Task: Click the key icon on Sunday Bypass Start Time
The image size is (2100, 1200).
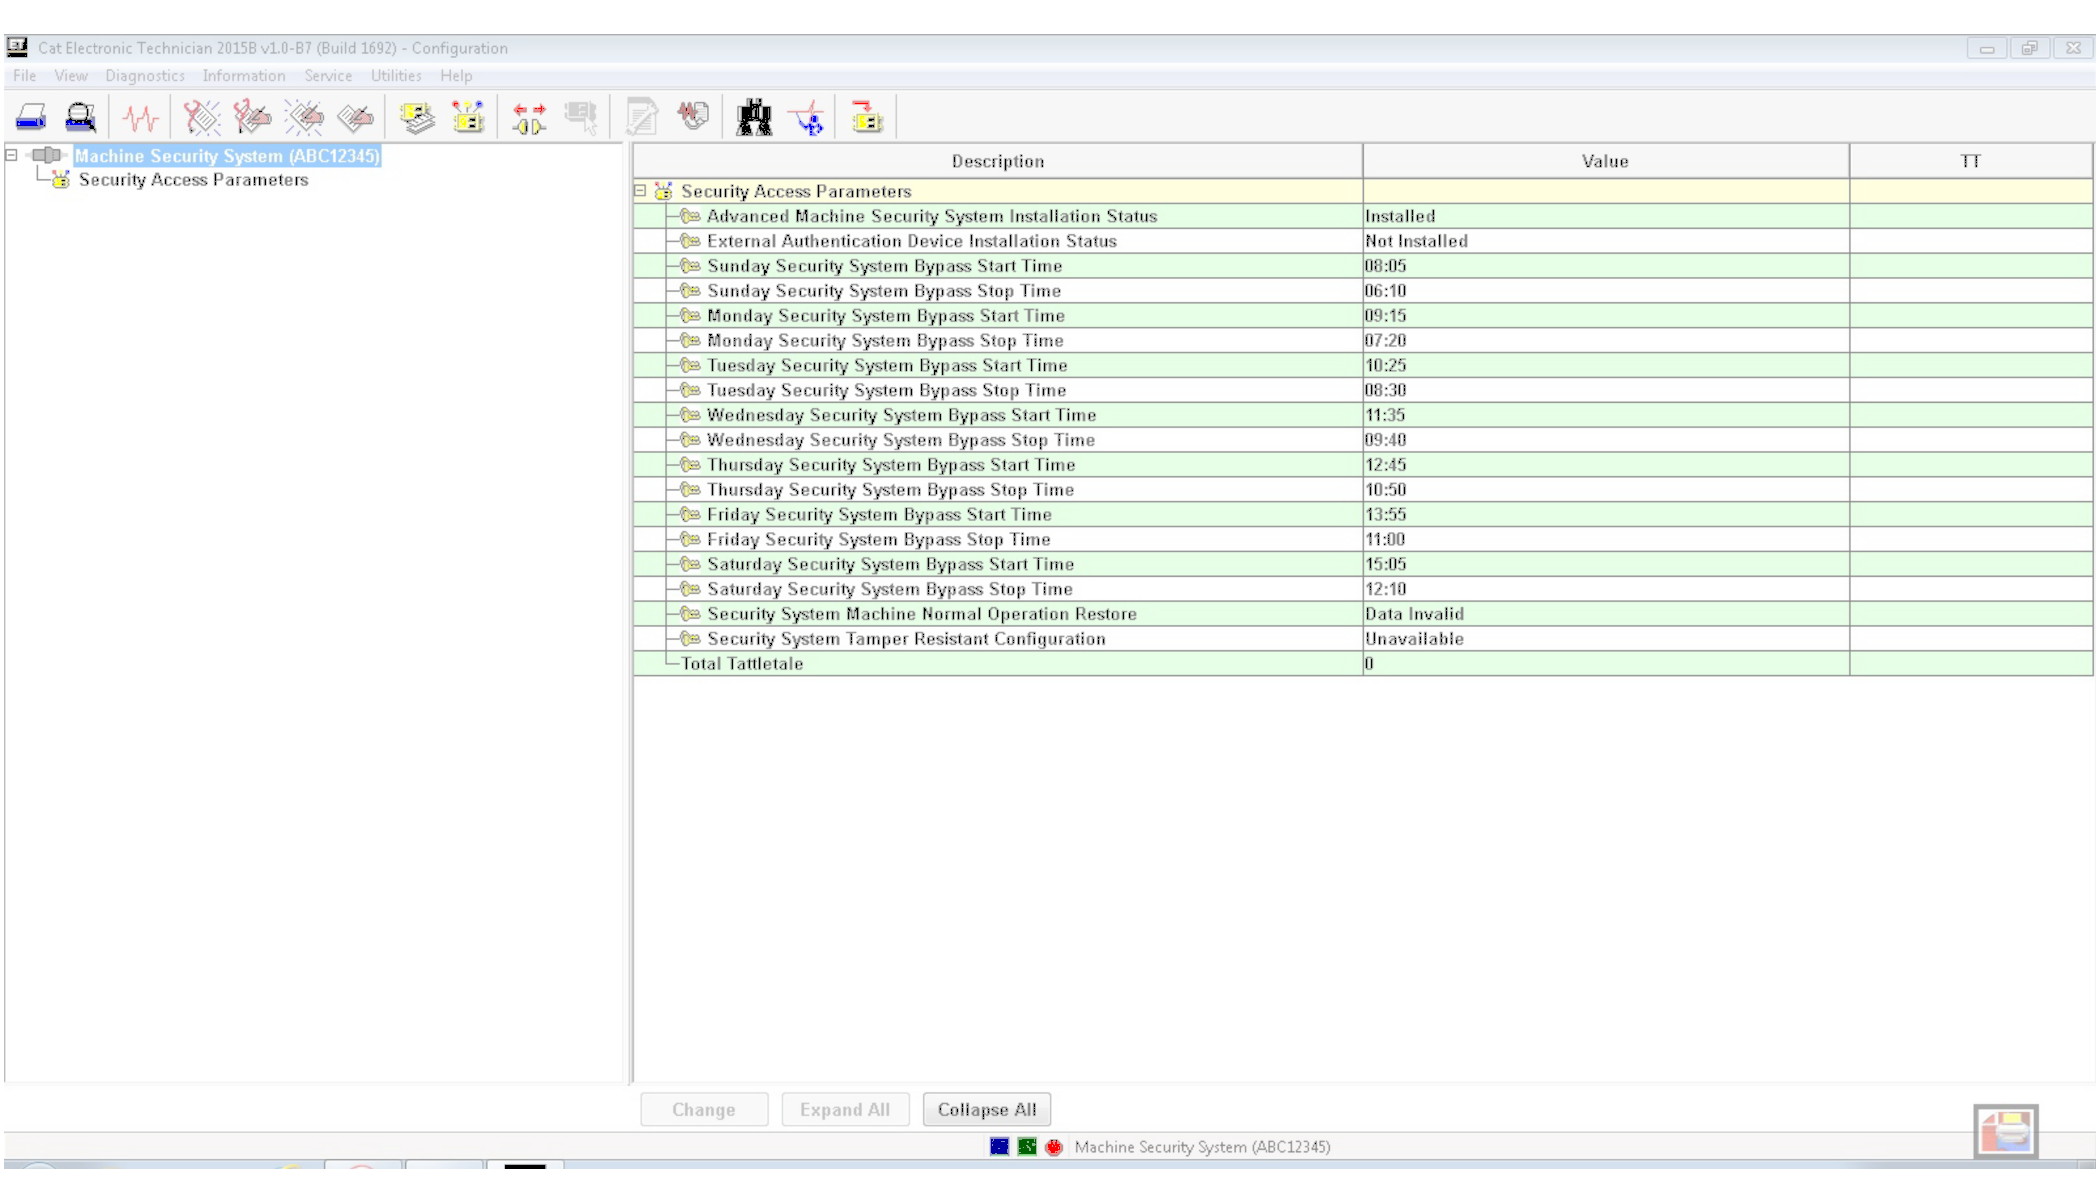Action: 690,266
